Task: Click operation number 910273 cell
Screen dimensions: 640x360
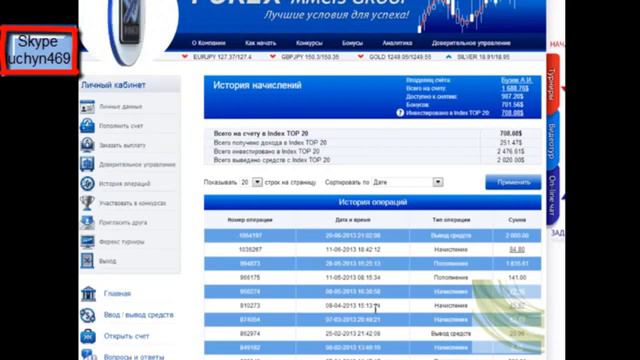Action: point(250,305)
